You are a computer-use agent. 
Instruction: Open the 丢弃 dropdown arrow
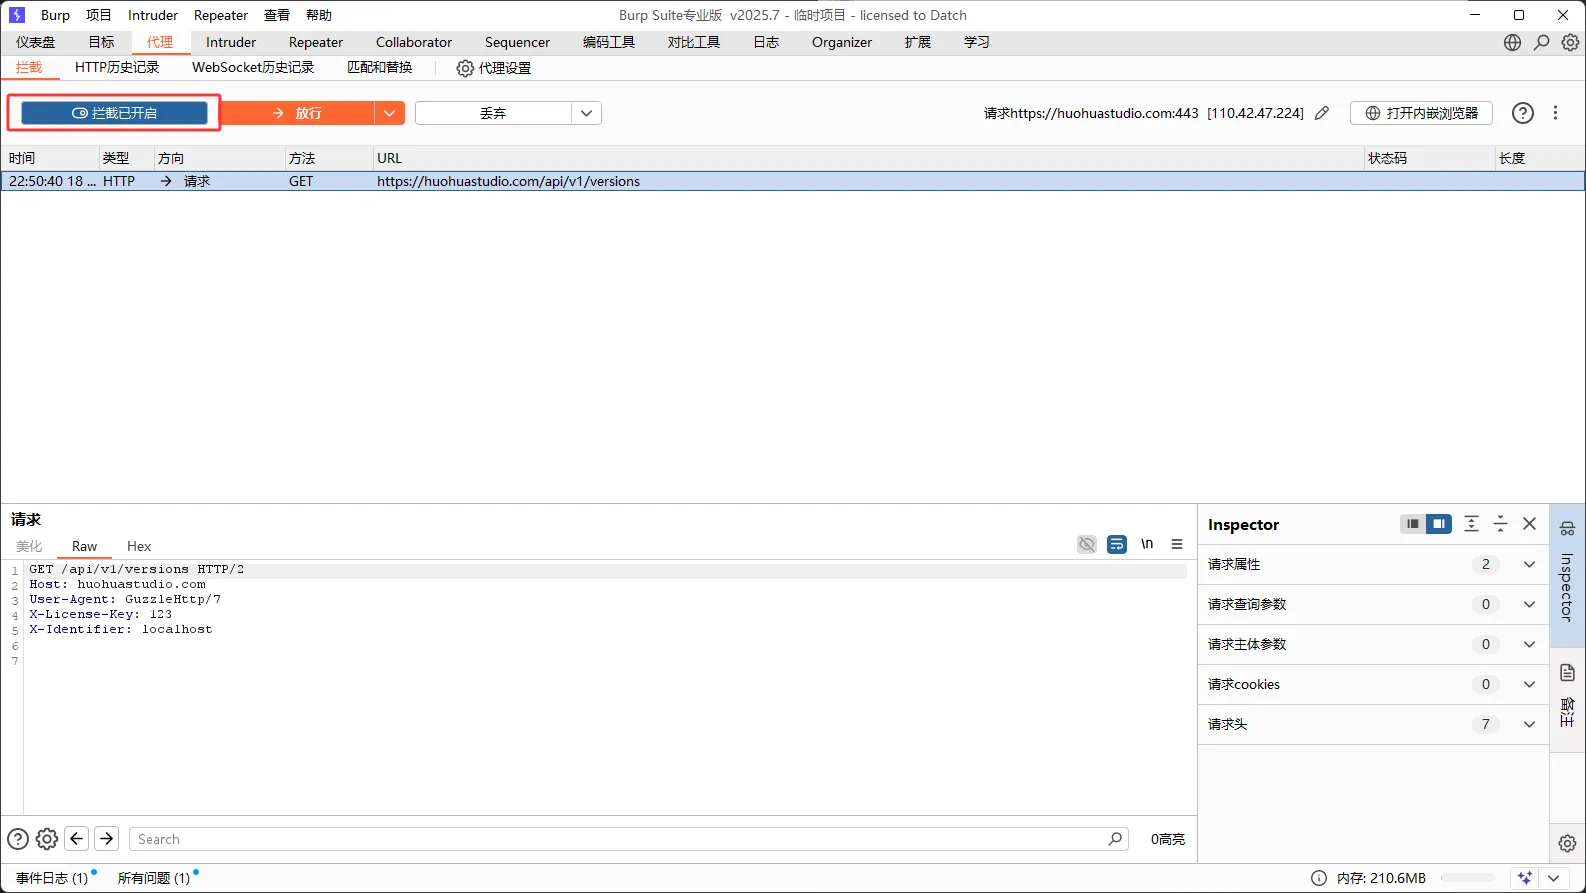pyautogui.click(x=586, y=113)
